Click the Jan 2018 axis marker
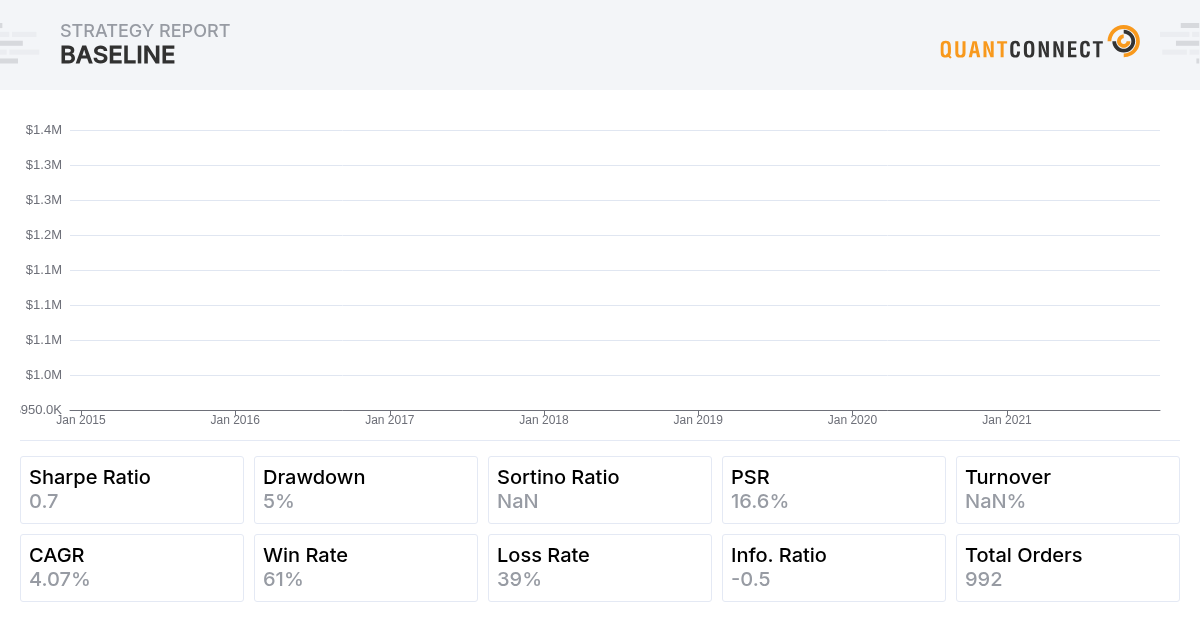Viewport: 1200px width, 632px height. [x=544, y=420]
